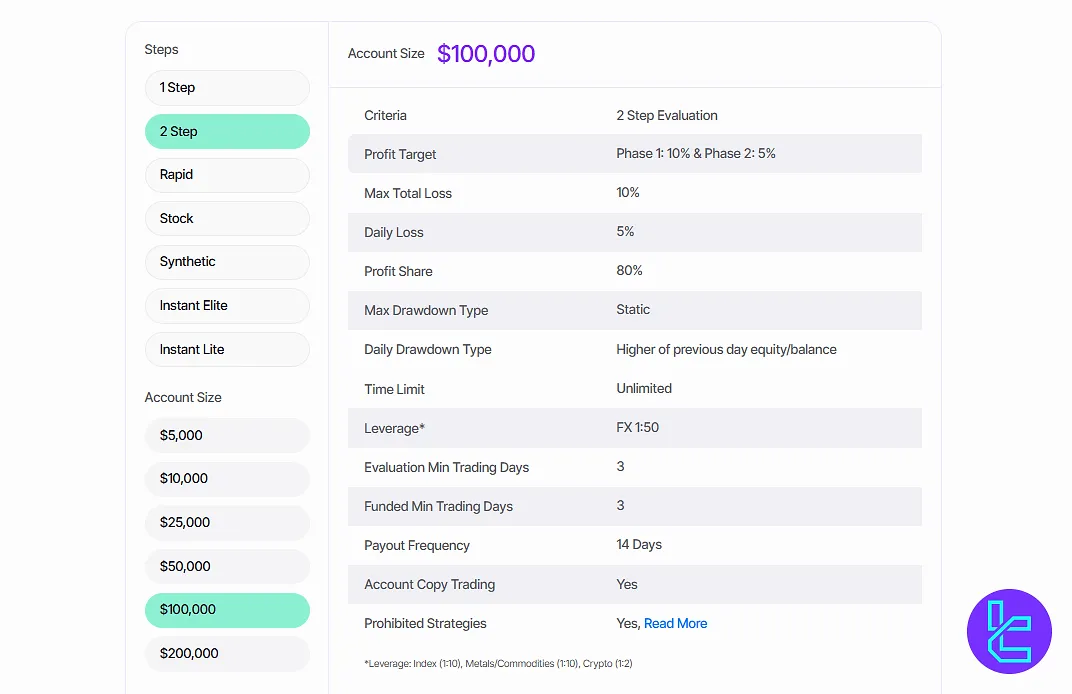Open the Instant Lite plan details
The image size is (1072, 694).
[x=227, y=349]
